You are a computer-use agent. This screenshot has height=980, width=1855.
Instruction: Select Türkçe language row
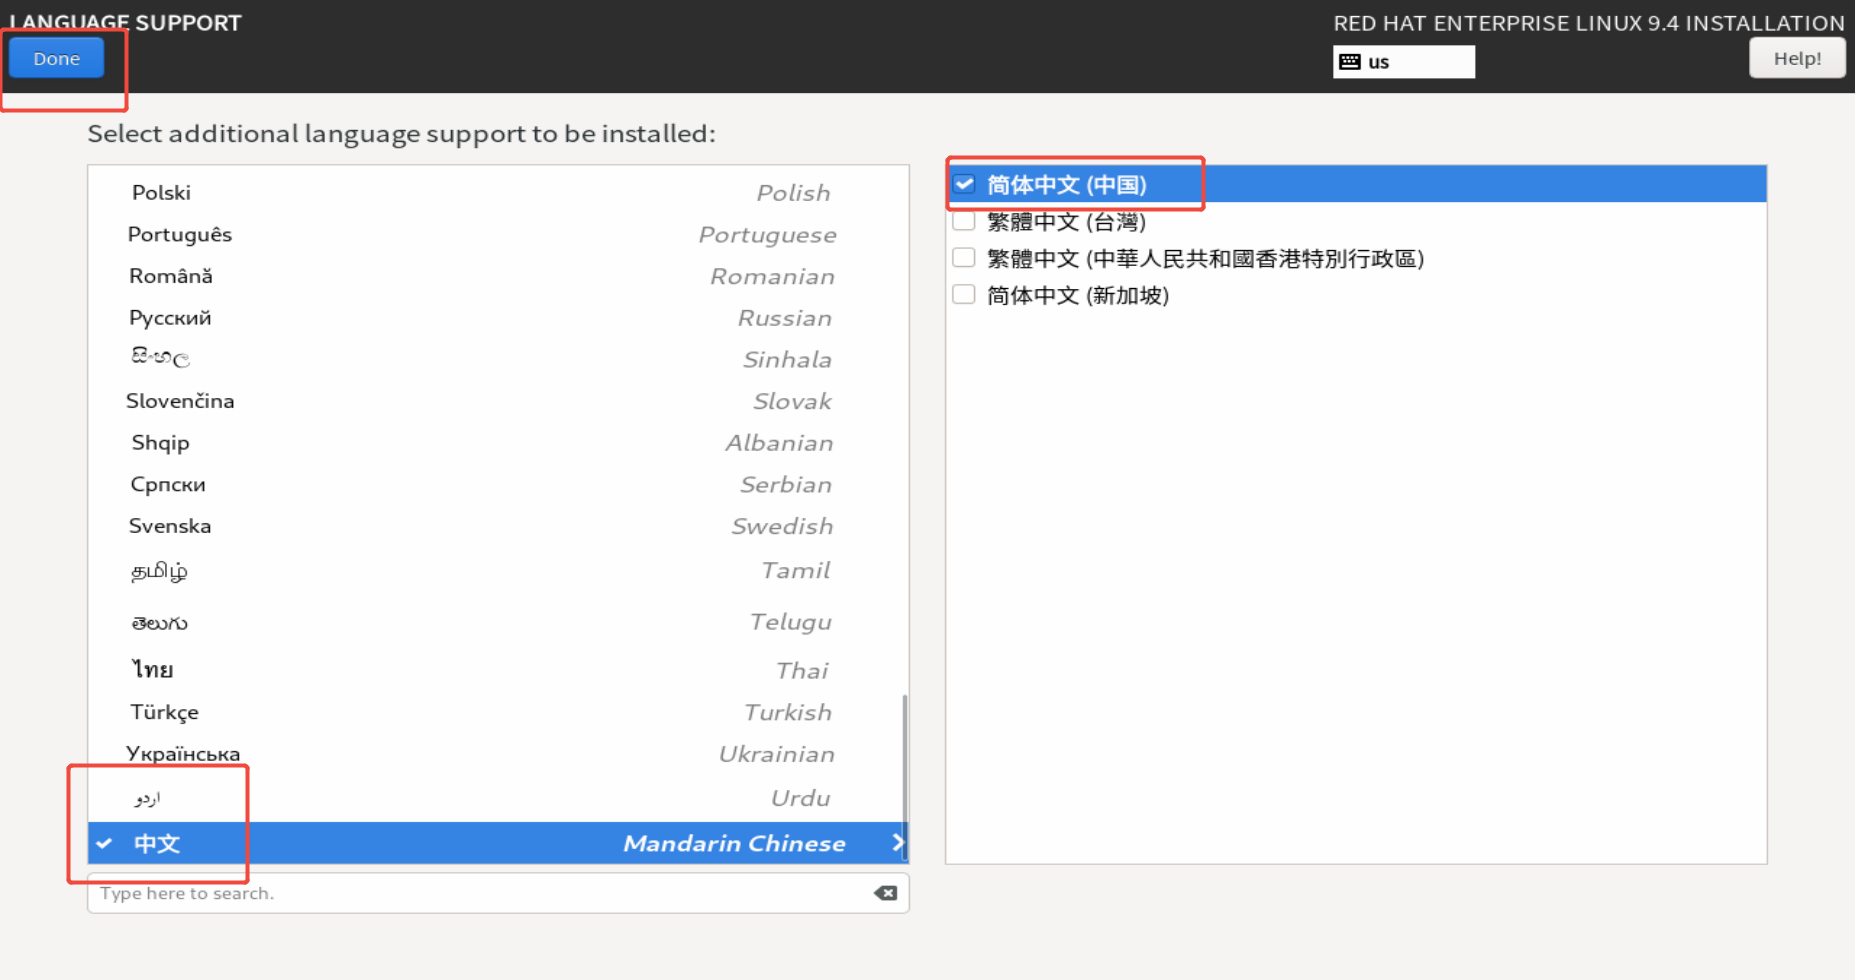point(498,712)
